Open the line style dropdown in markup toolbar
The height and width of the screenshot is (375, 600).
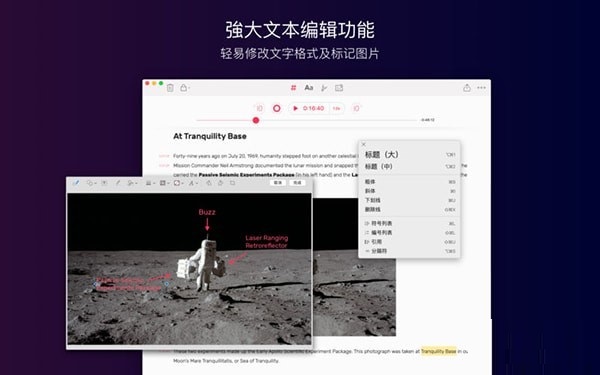pos(150,183)
